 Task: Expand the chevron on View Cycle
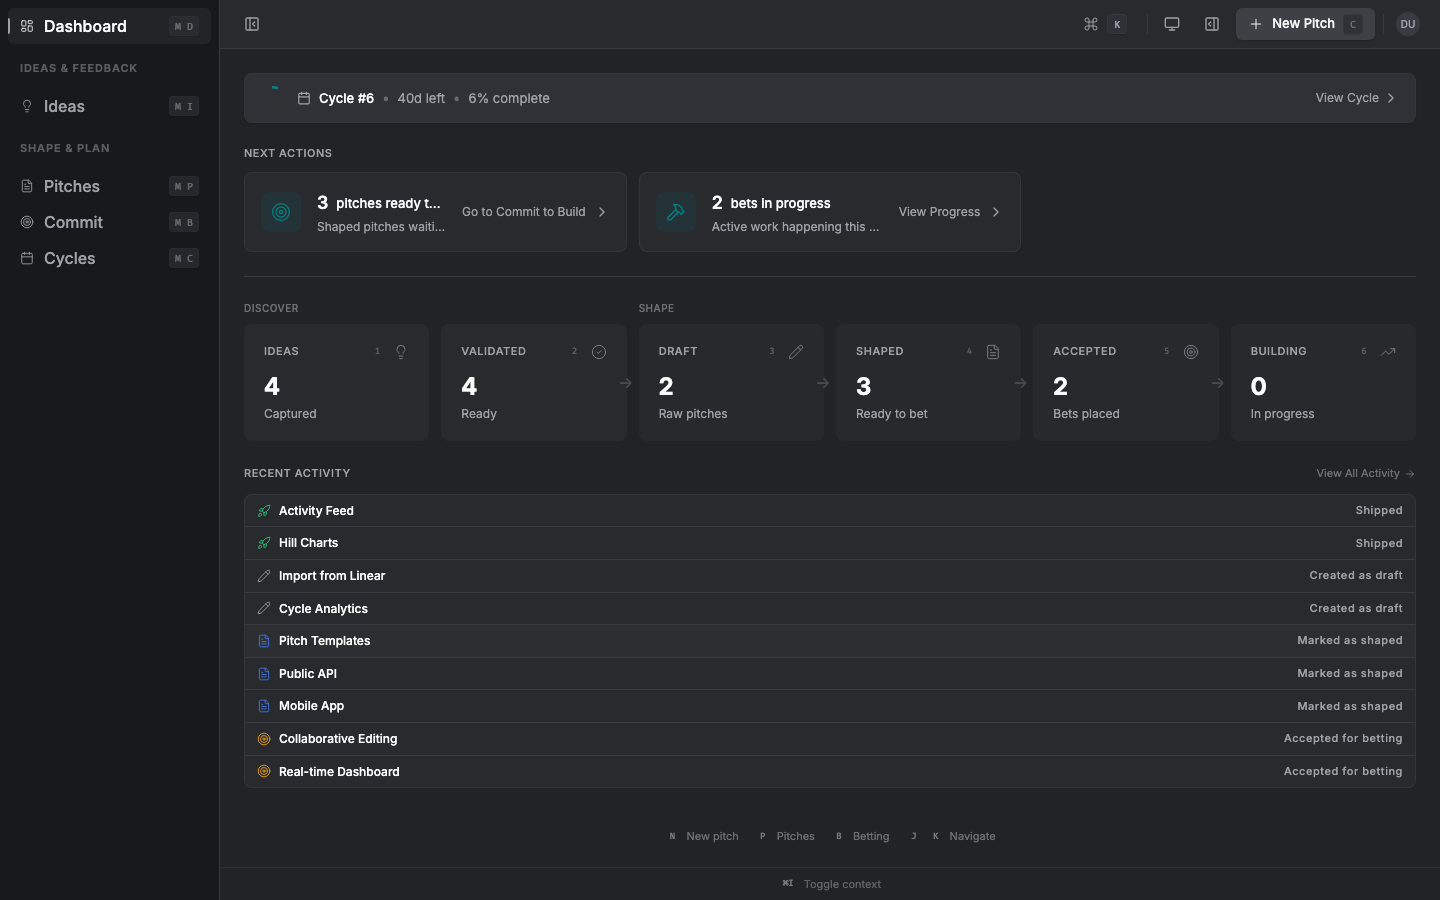pyautogui.click(x=1390, y=98)
